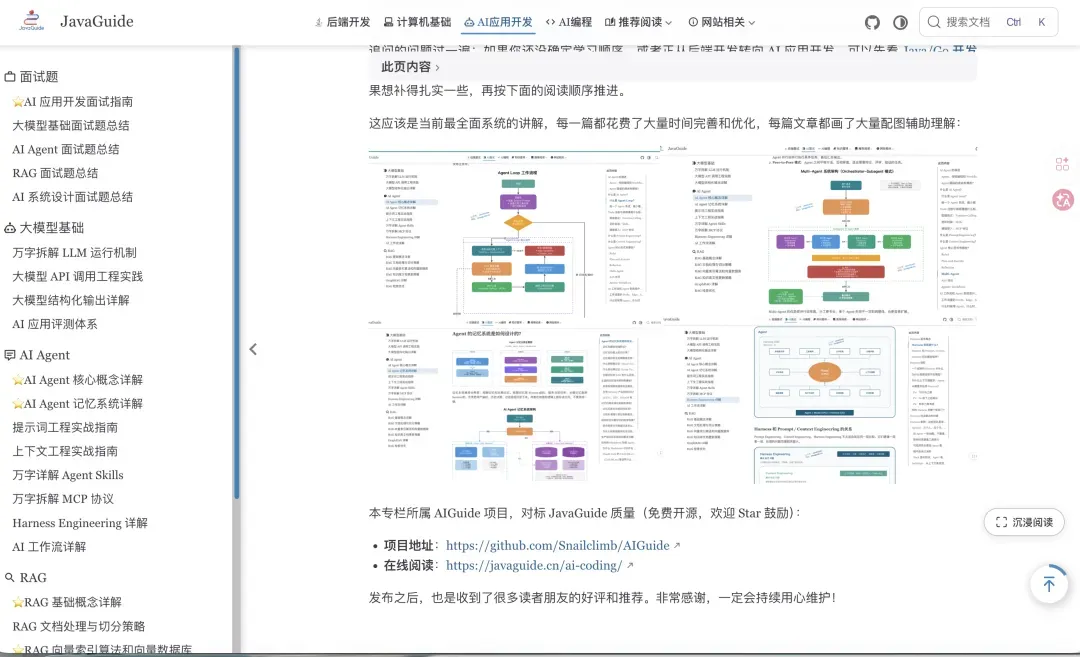This screenshot has width=1080, height=657.
Task: Collapse the sidebar with the left chevron
Action: [253, 349]
